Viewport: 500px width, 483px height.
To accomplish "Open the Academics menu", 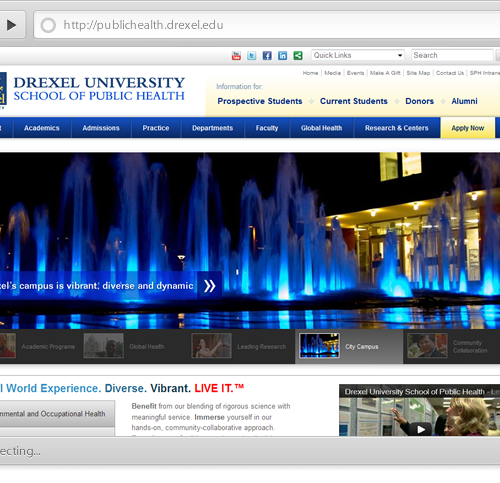I will (x=42, y=128).
